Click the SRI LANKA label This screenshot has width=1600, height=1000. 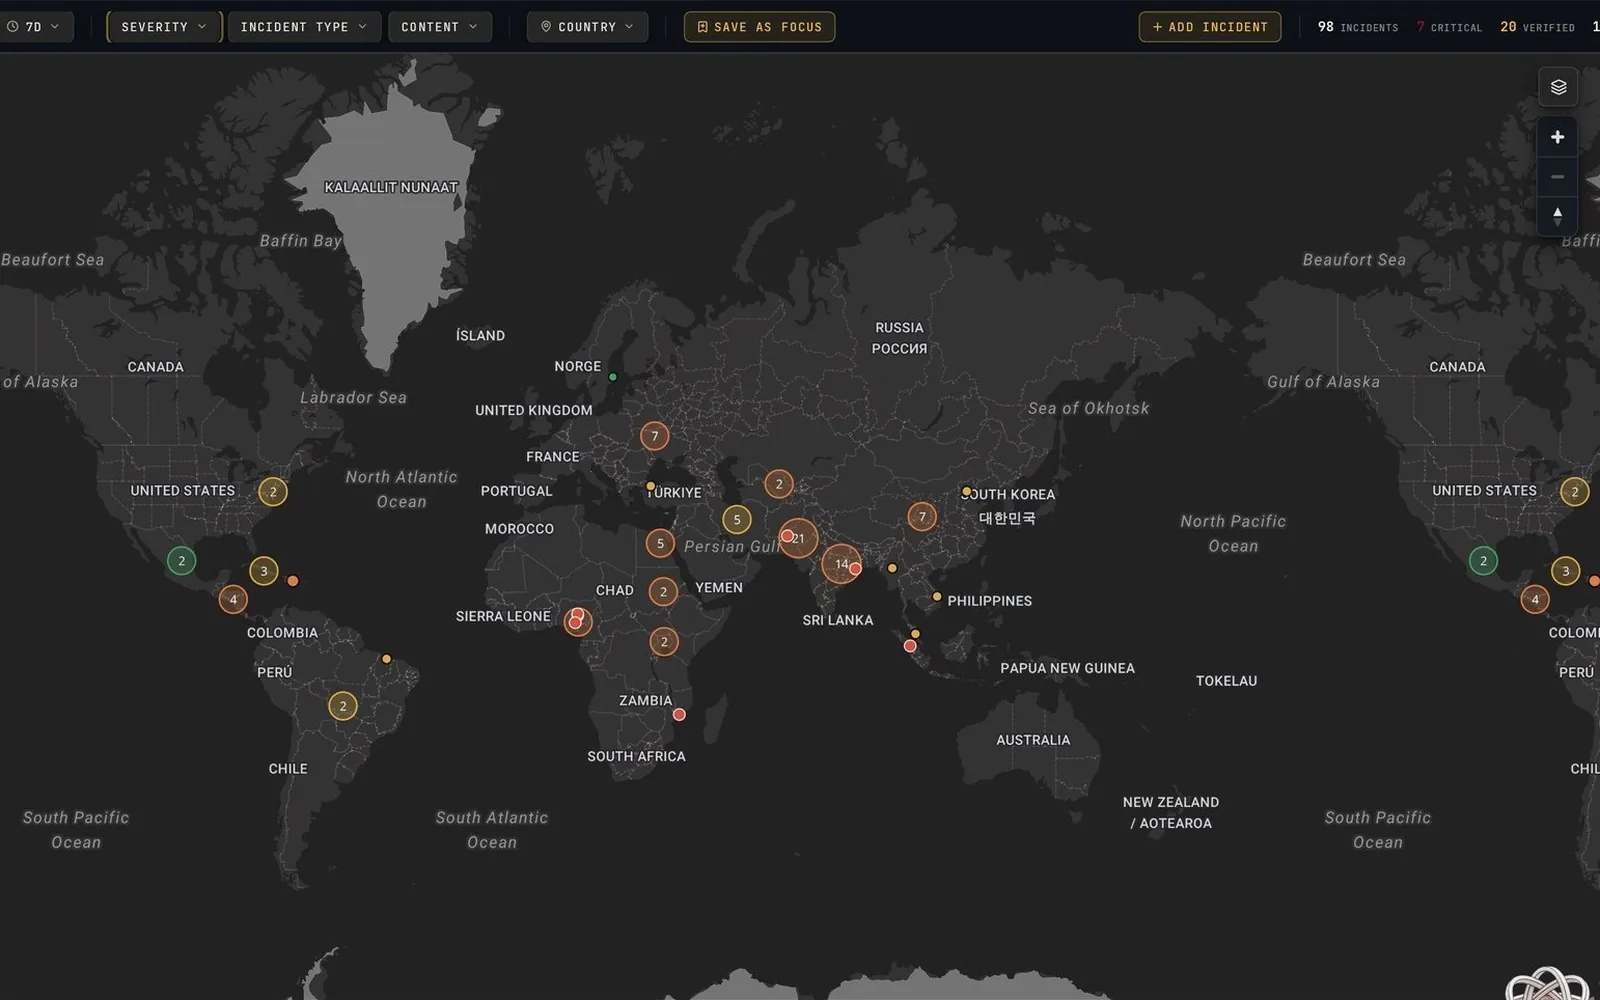[x=838, y=620]
